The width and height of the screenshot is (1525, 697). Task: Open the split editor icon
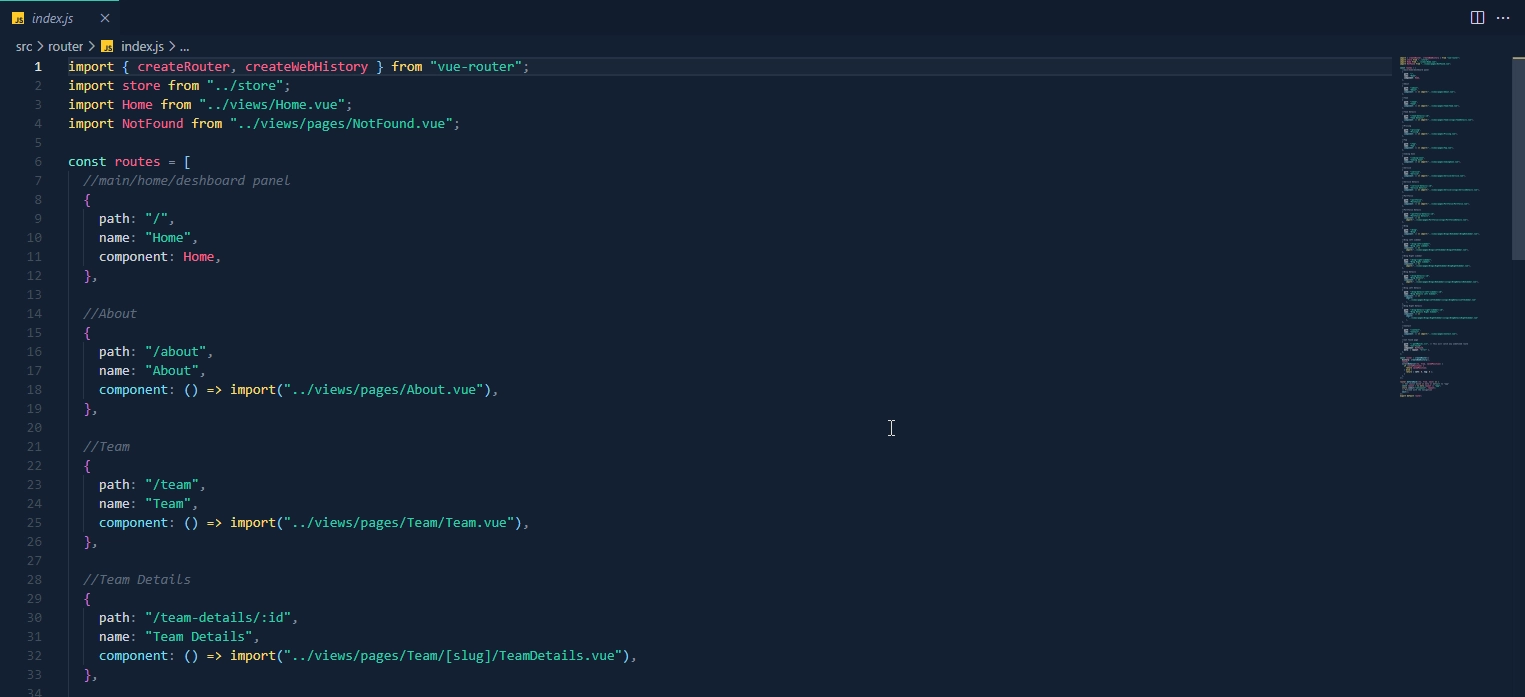[1477, 17]
